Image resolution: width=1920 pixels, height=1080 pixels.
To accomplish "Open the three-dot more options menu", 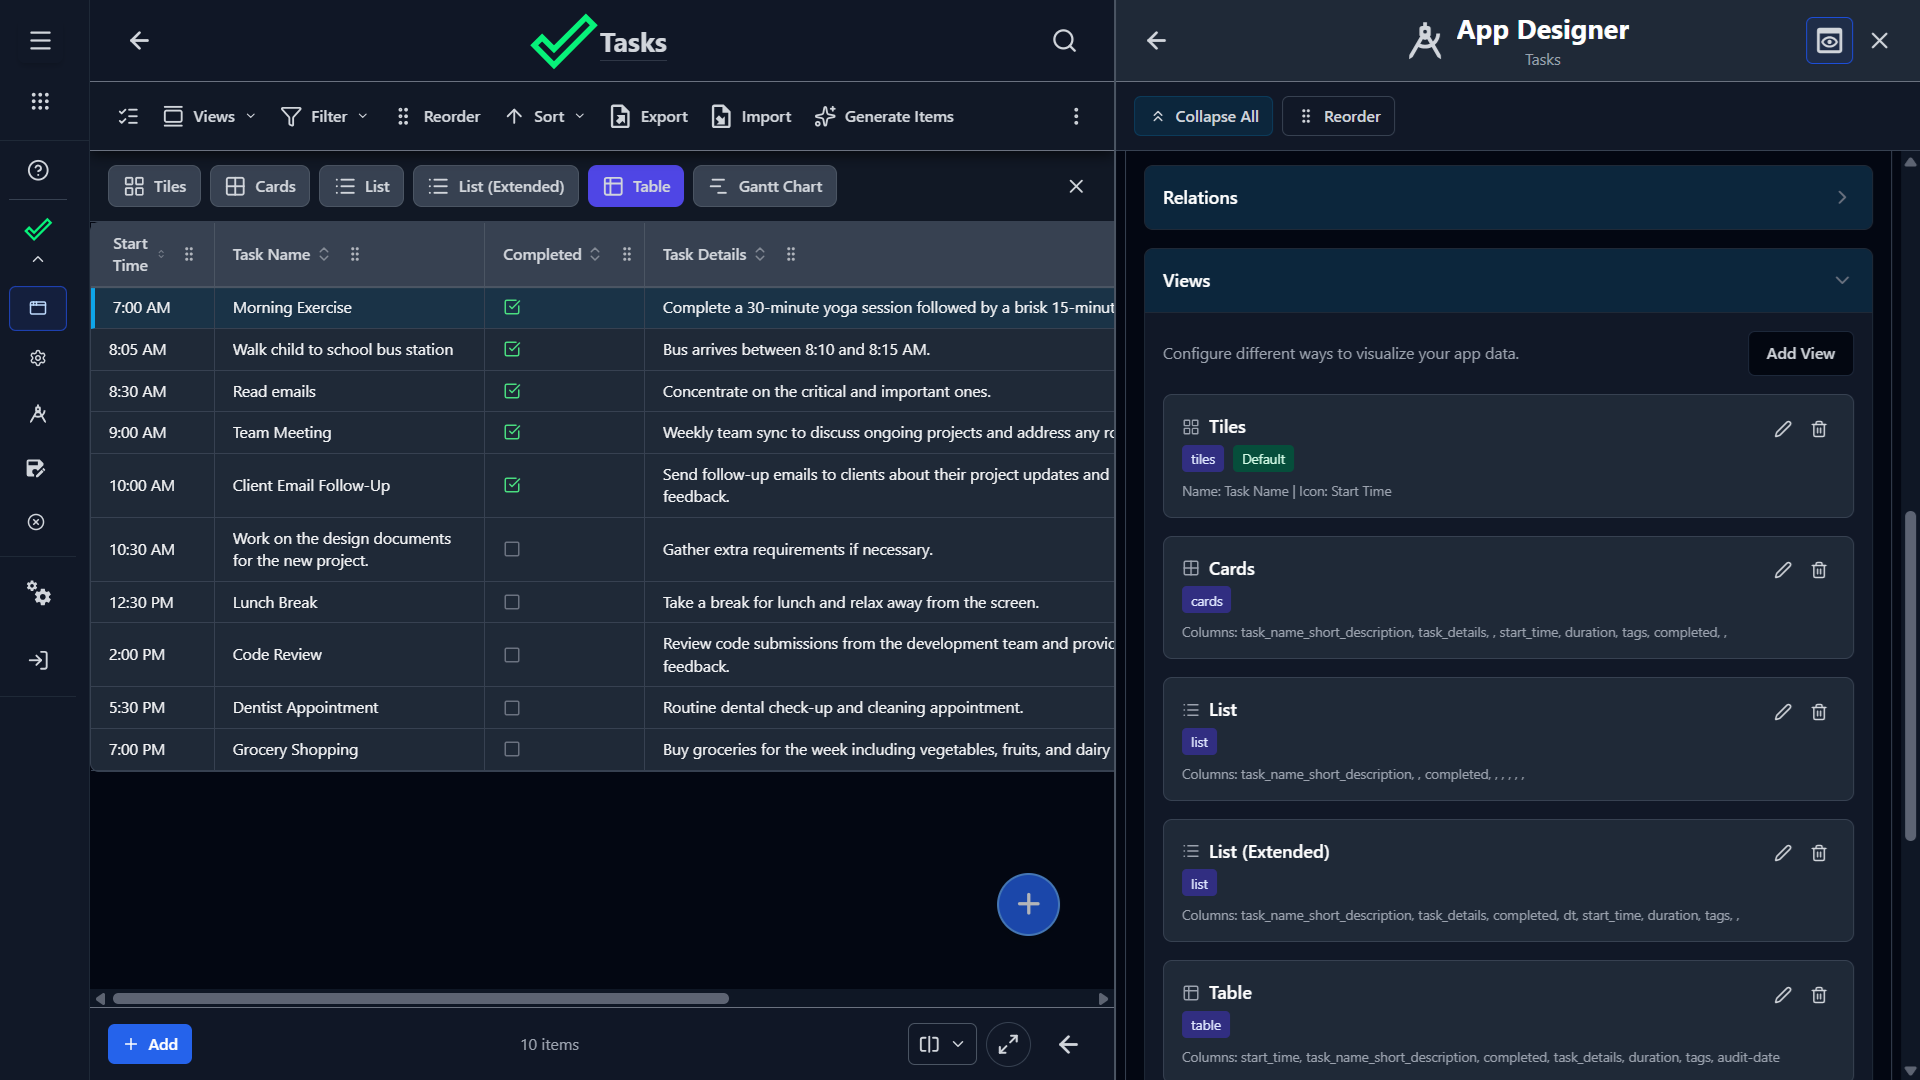I will (x=1076, y=116).
